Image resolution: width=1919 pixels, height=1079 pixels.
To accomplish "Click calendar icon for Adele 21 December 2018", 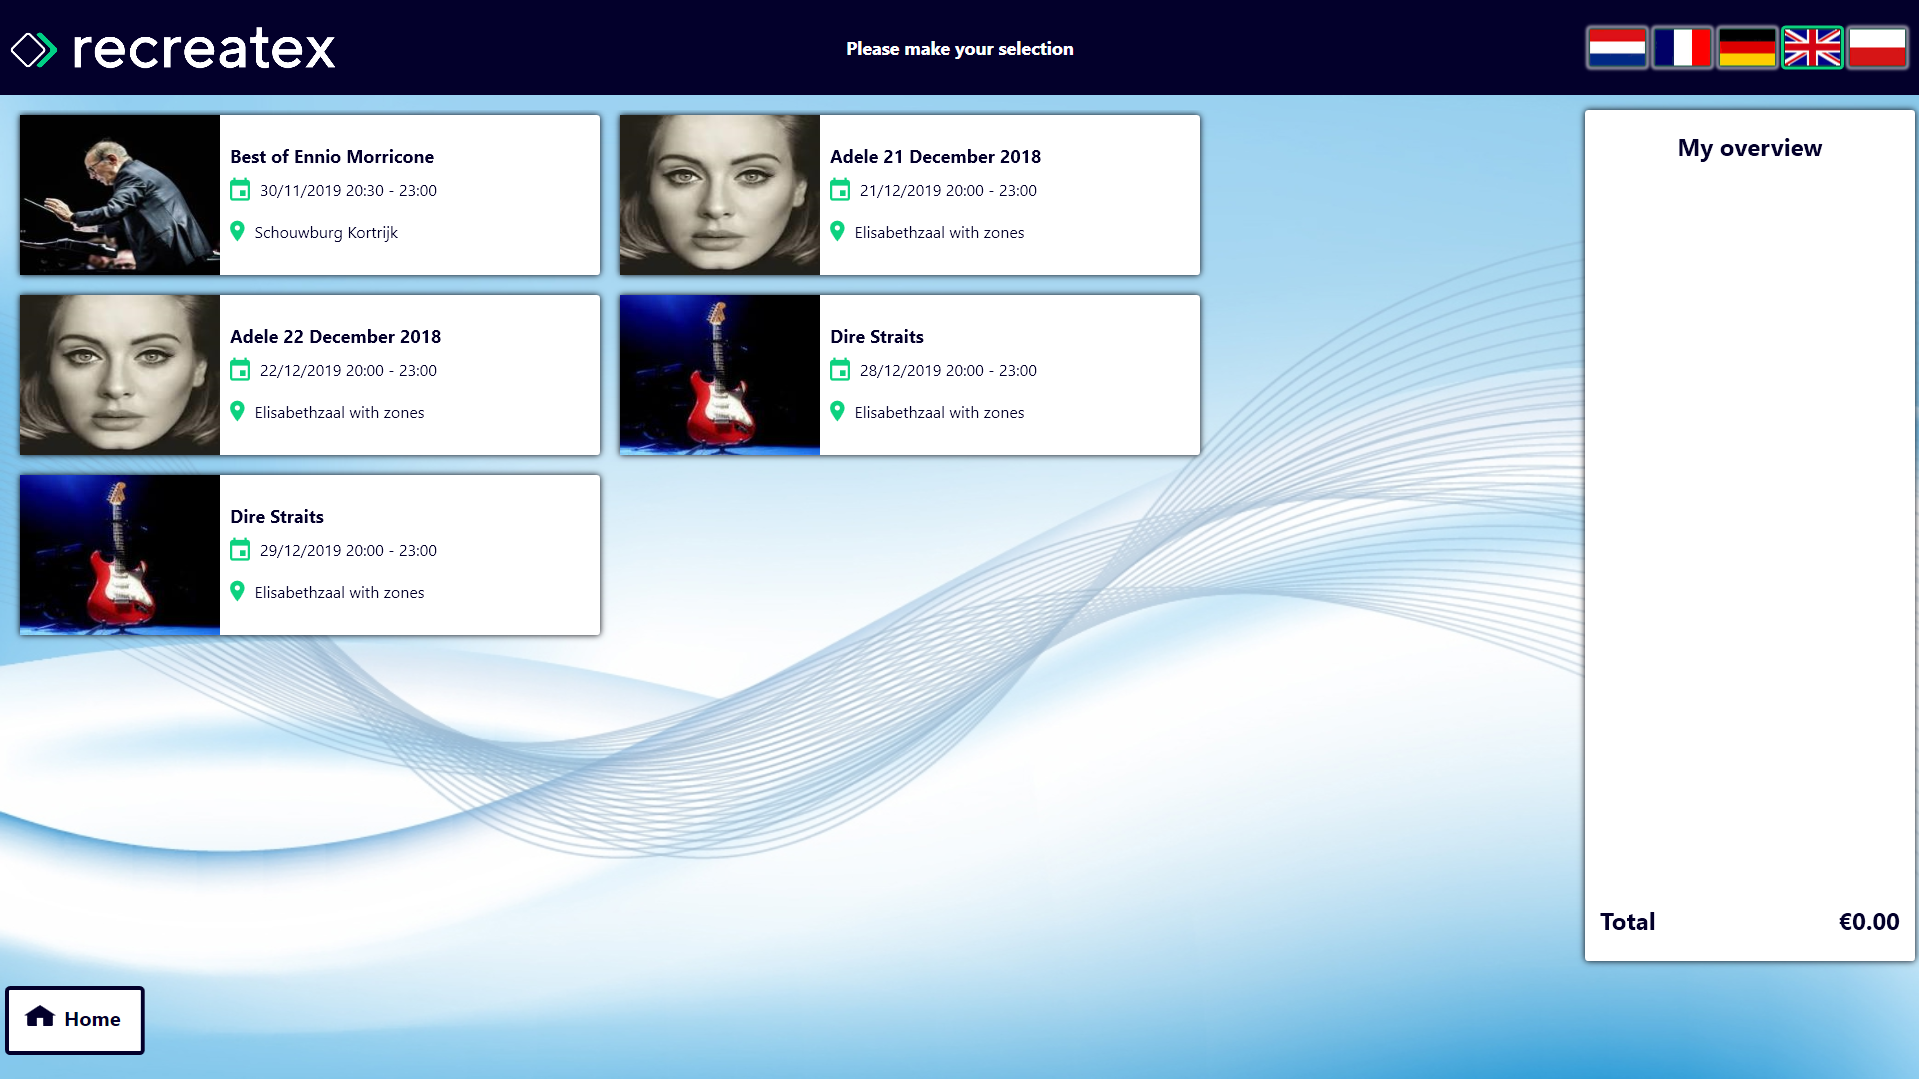I will [840, 190].
